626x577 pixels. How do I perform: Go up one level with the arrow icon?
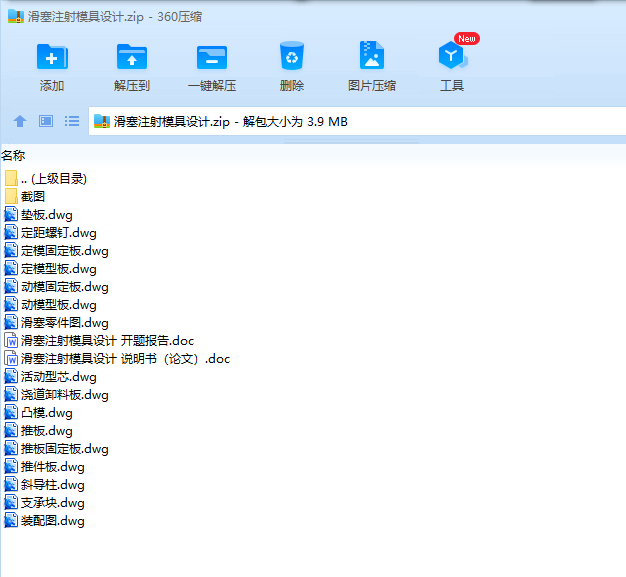[x=20, y=121]
